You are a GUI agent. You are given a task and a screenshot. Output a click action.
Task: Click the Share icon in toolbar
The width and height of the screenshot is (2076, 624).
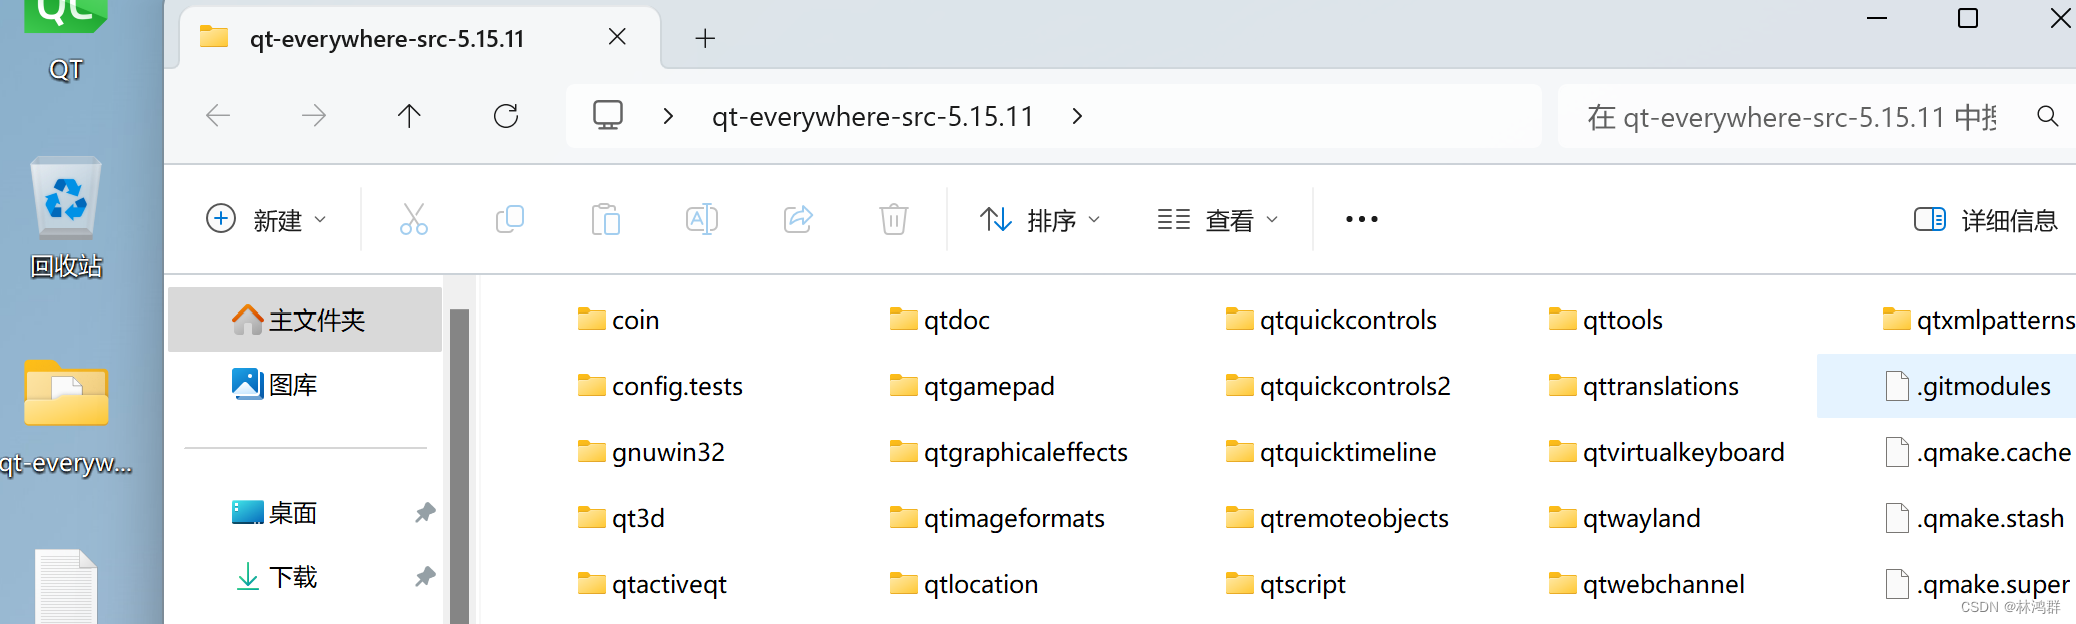(x=798, y=219)
